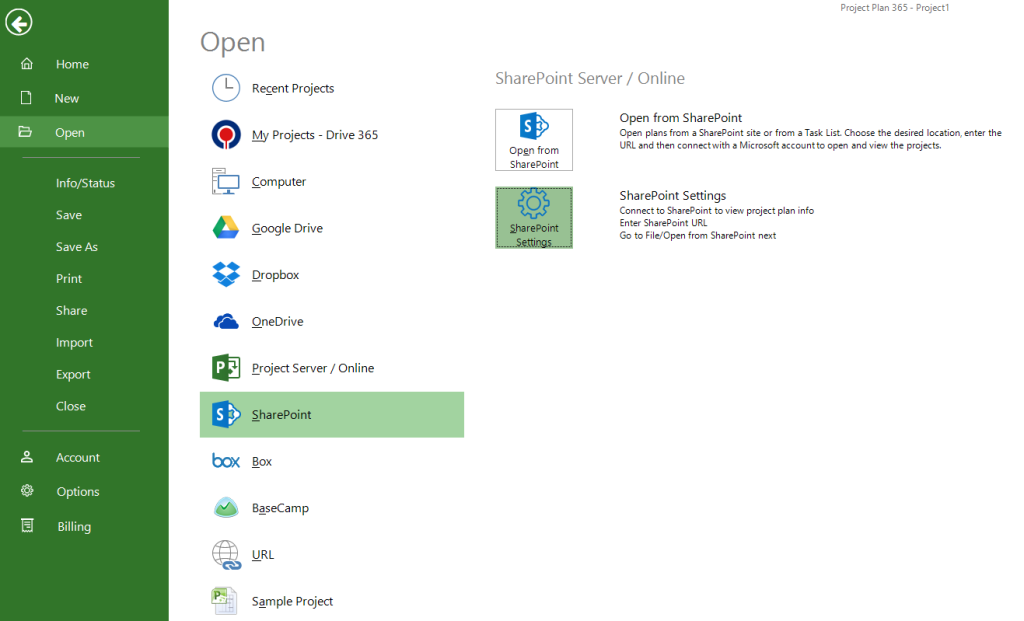
Task: Select the Box storage icon
Action: tap(224, 461)
